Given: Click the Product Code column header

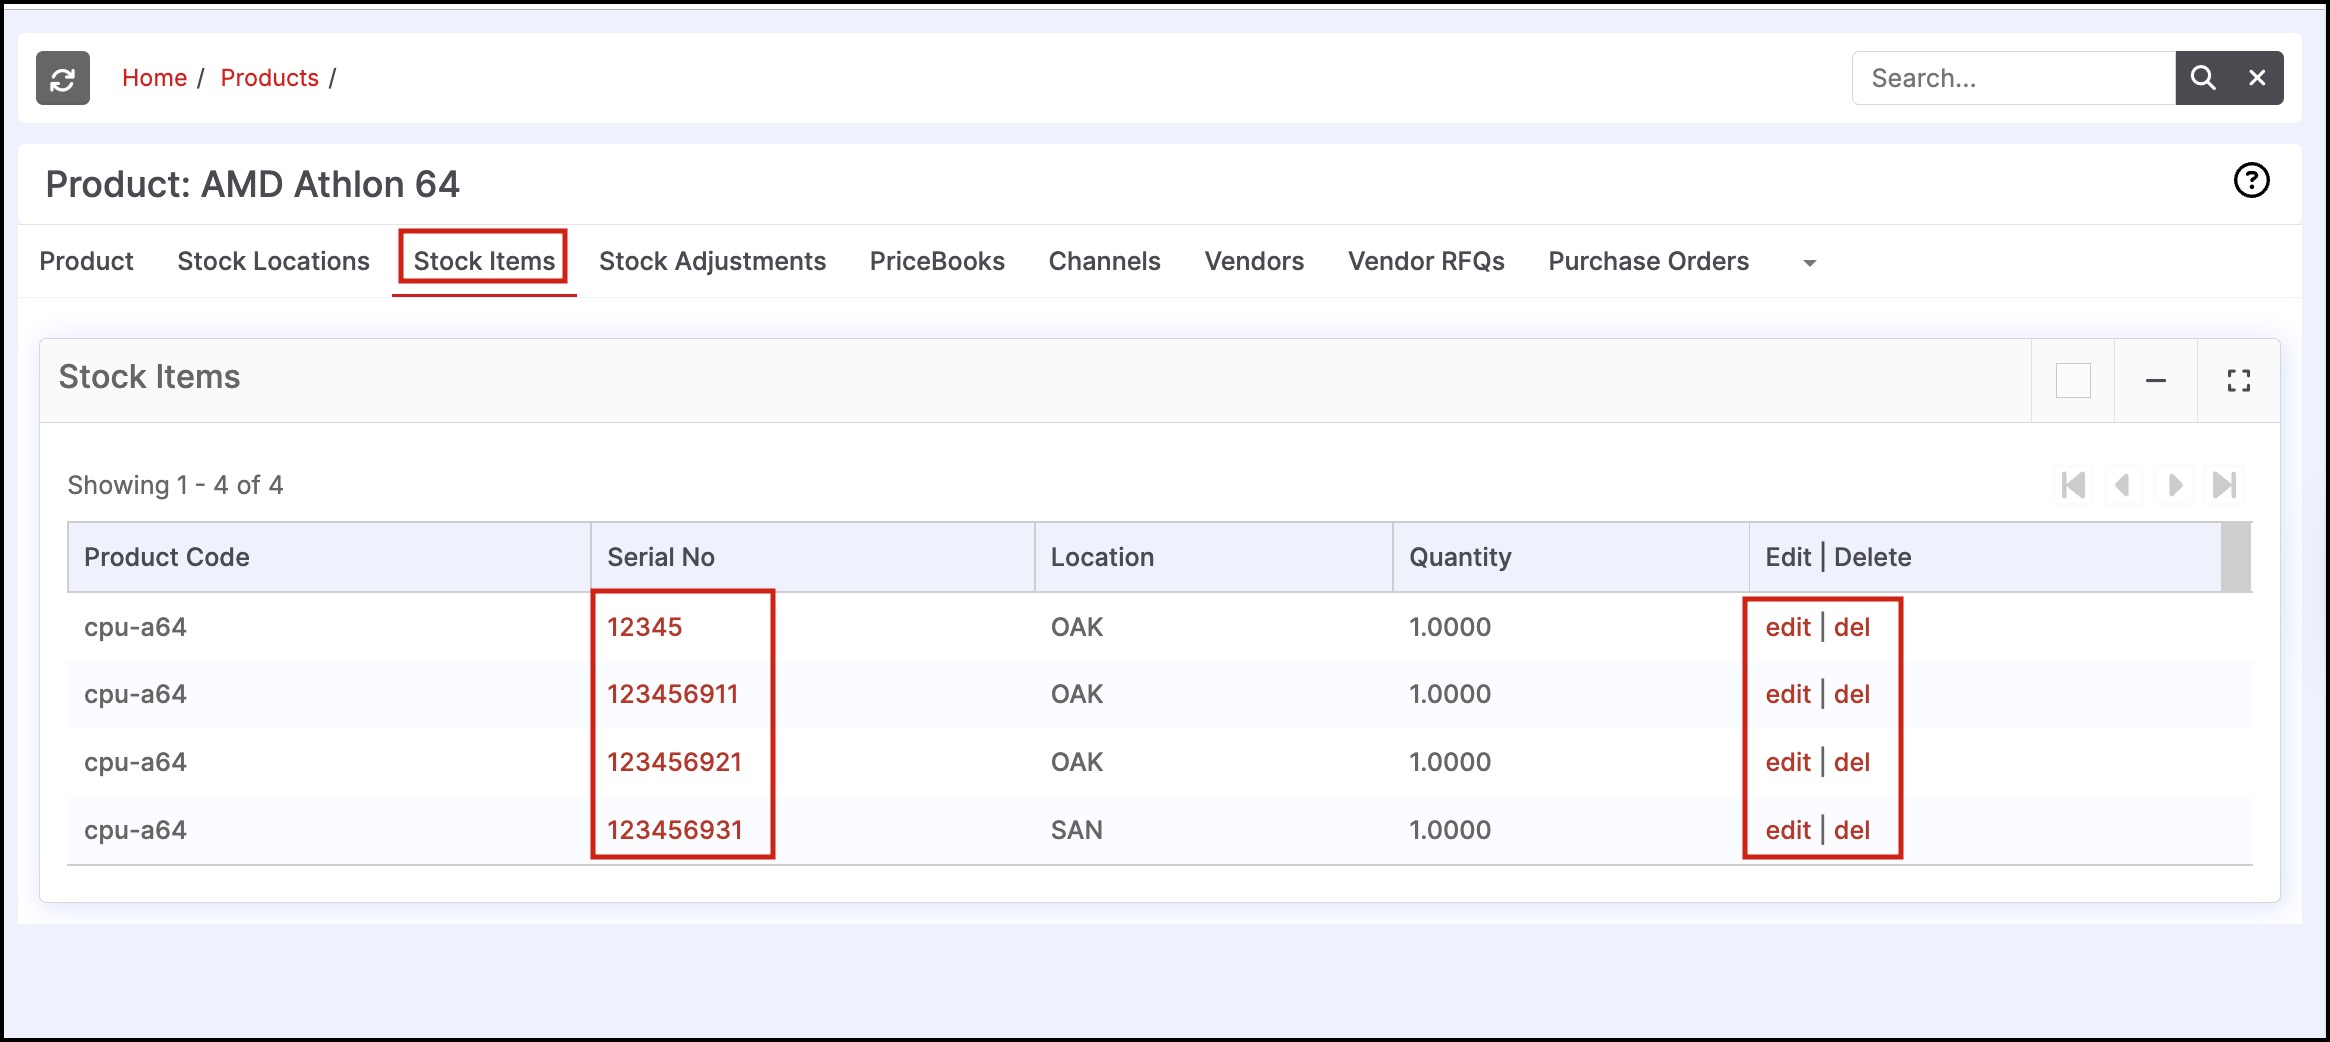Looking at the screenshot, I should (329, 557).
